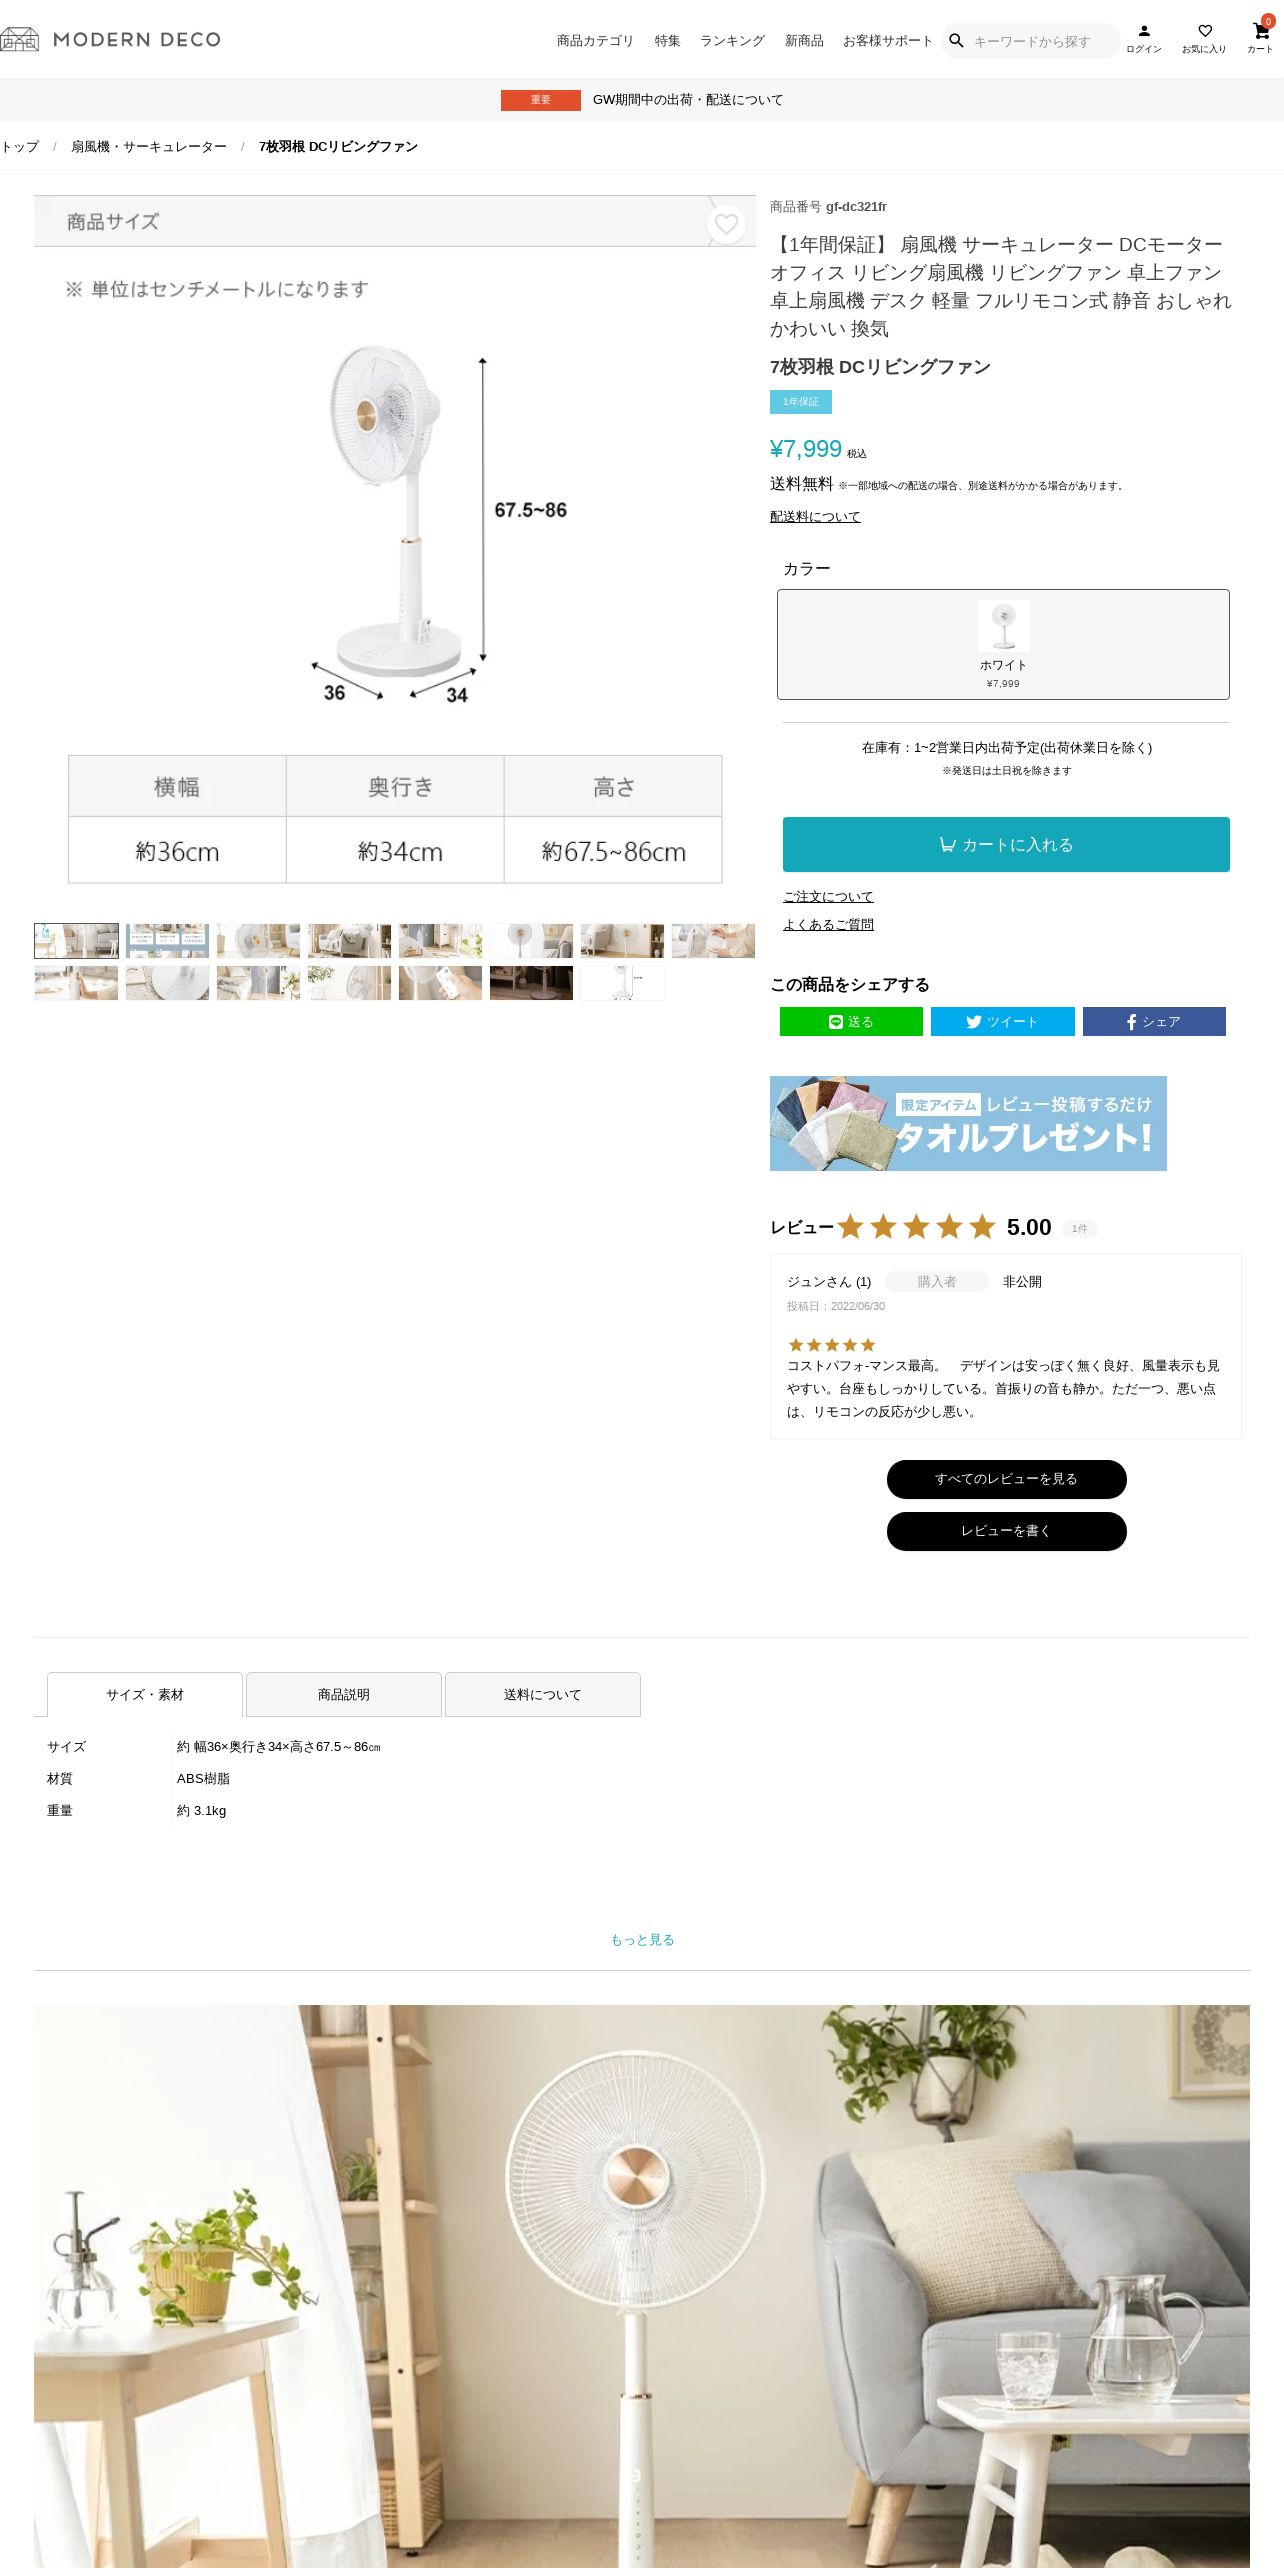This screenshot has width=1284, height=2568.
Task: Open favorites heart icon in header
Action: (1205, 31)
